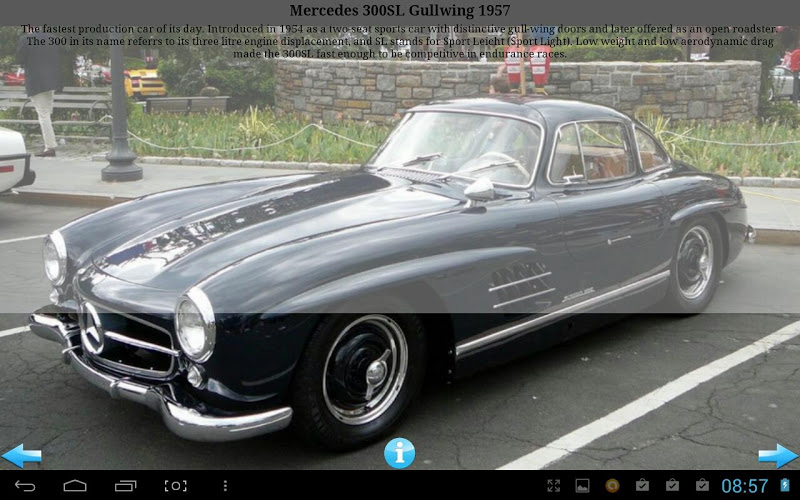Tap the Android home button
The width and height of the screenshot is (800, 500).
[75, 486]
